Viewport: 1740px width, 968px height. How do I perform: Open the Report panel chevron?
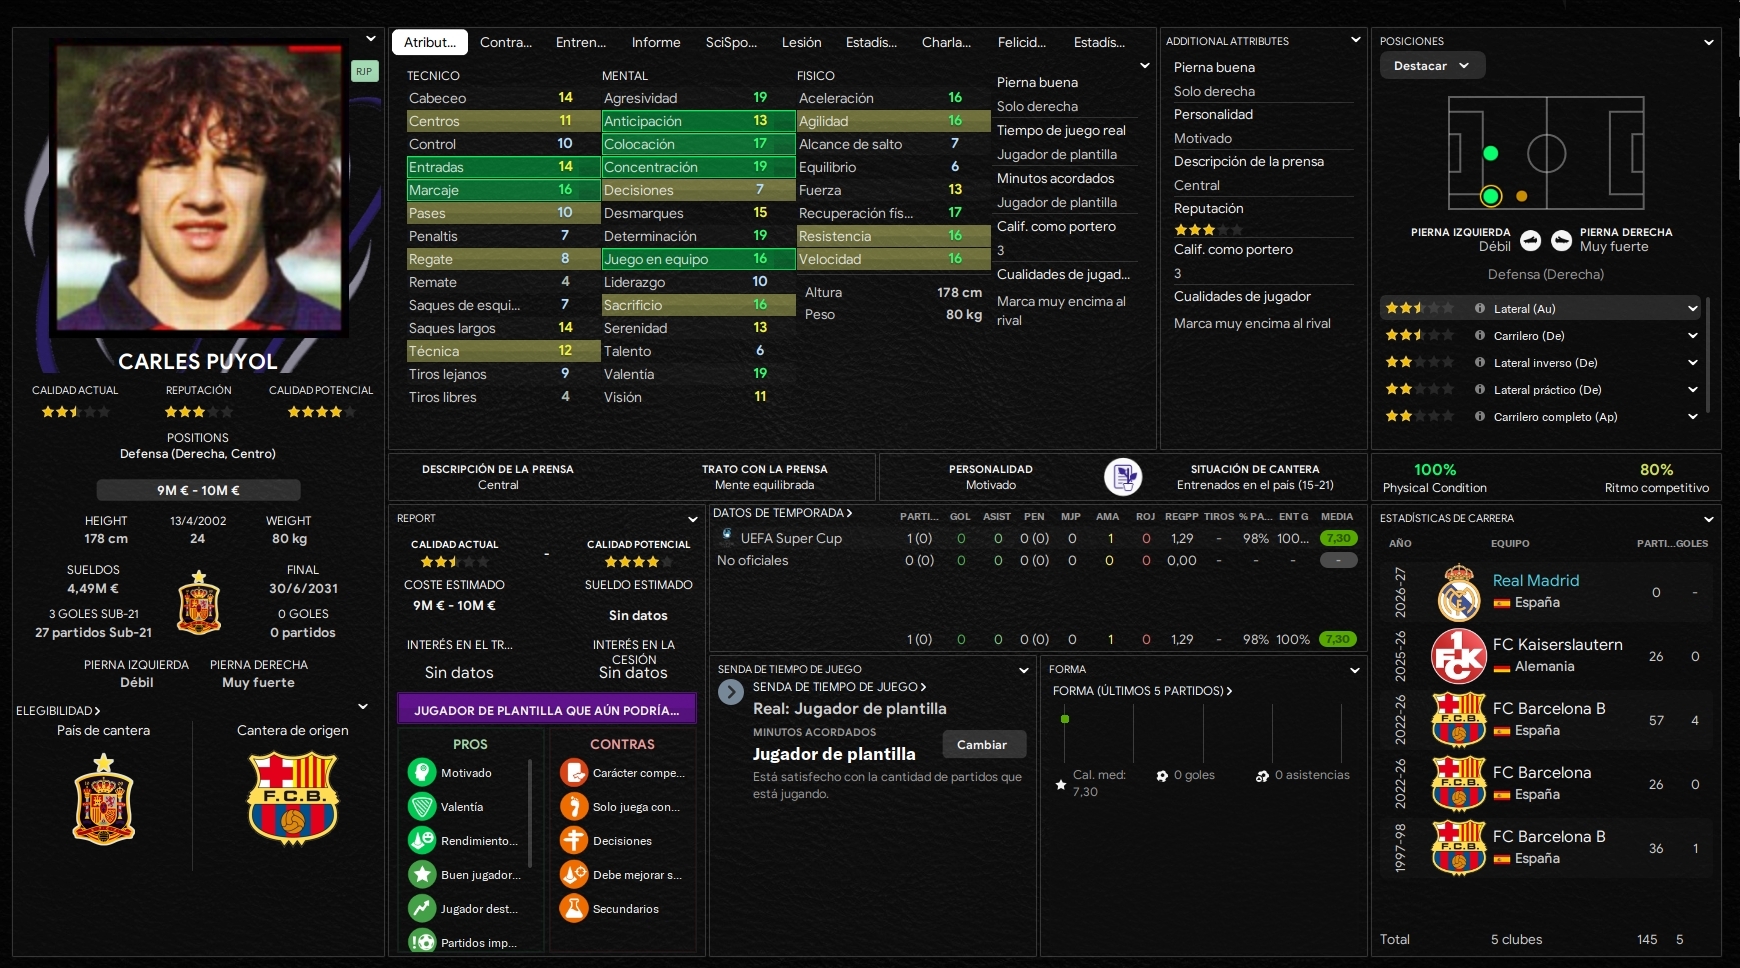692,519
